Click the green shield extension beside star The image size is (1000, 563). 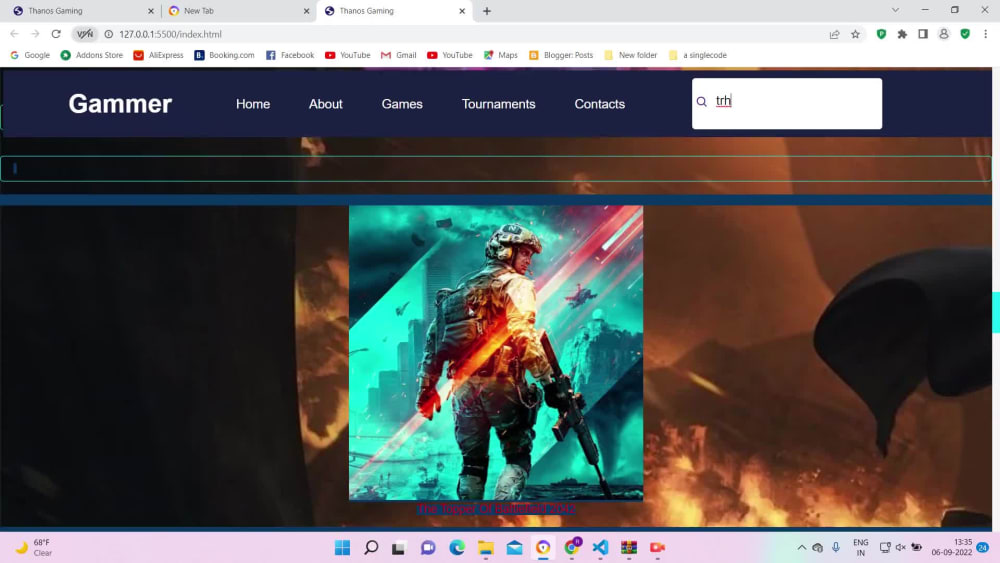881,34
